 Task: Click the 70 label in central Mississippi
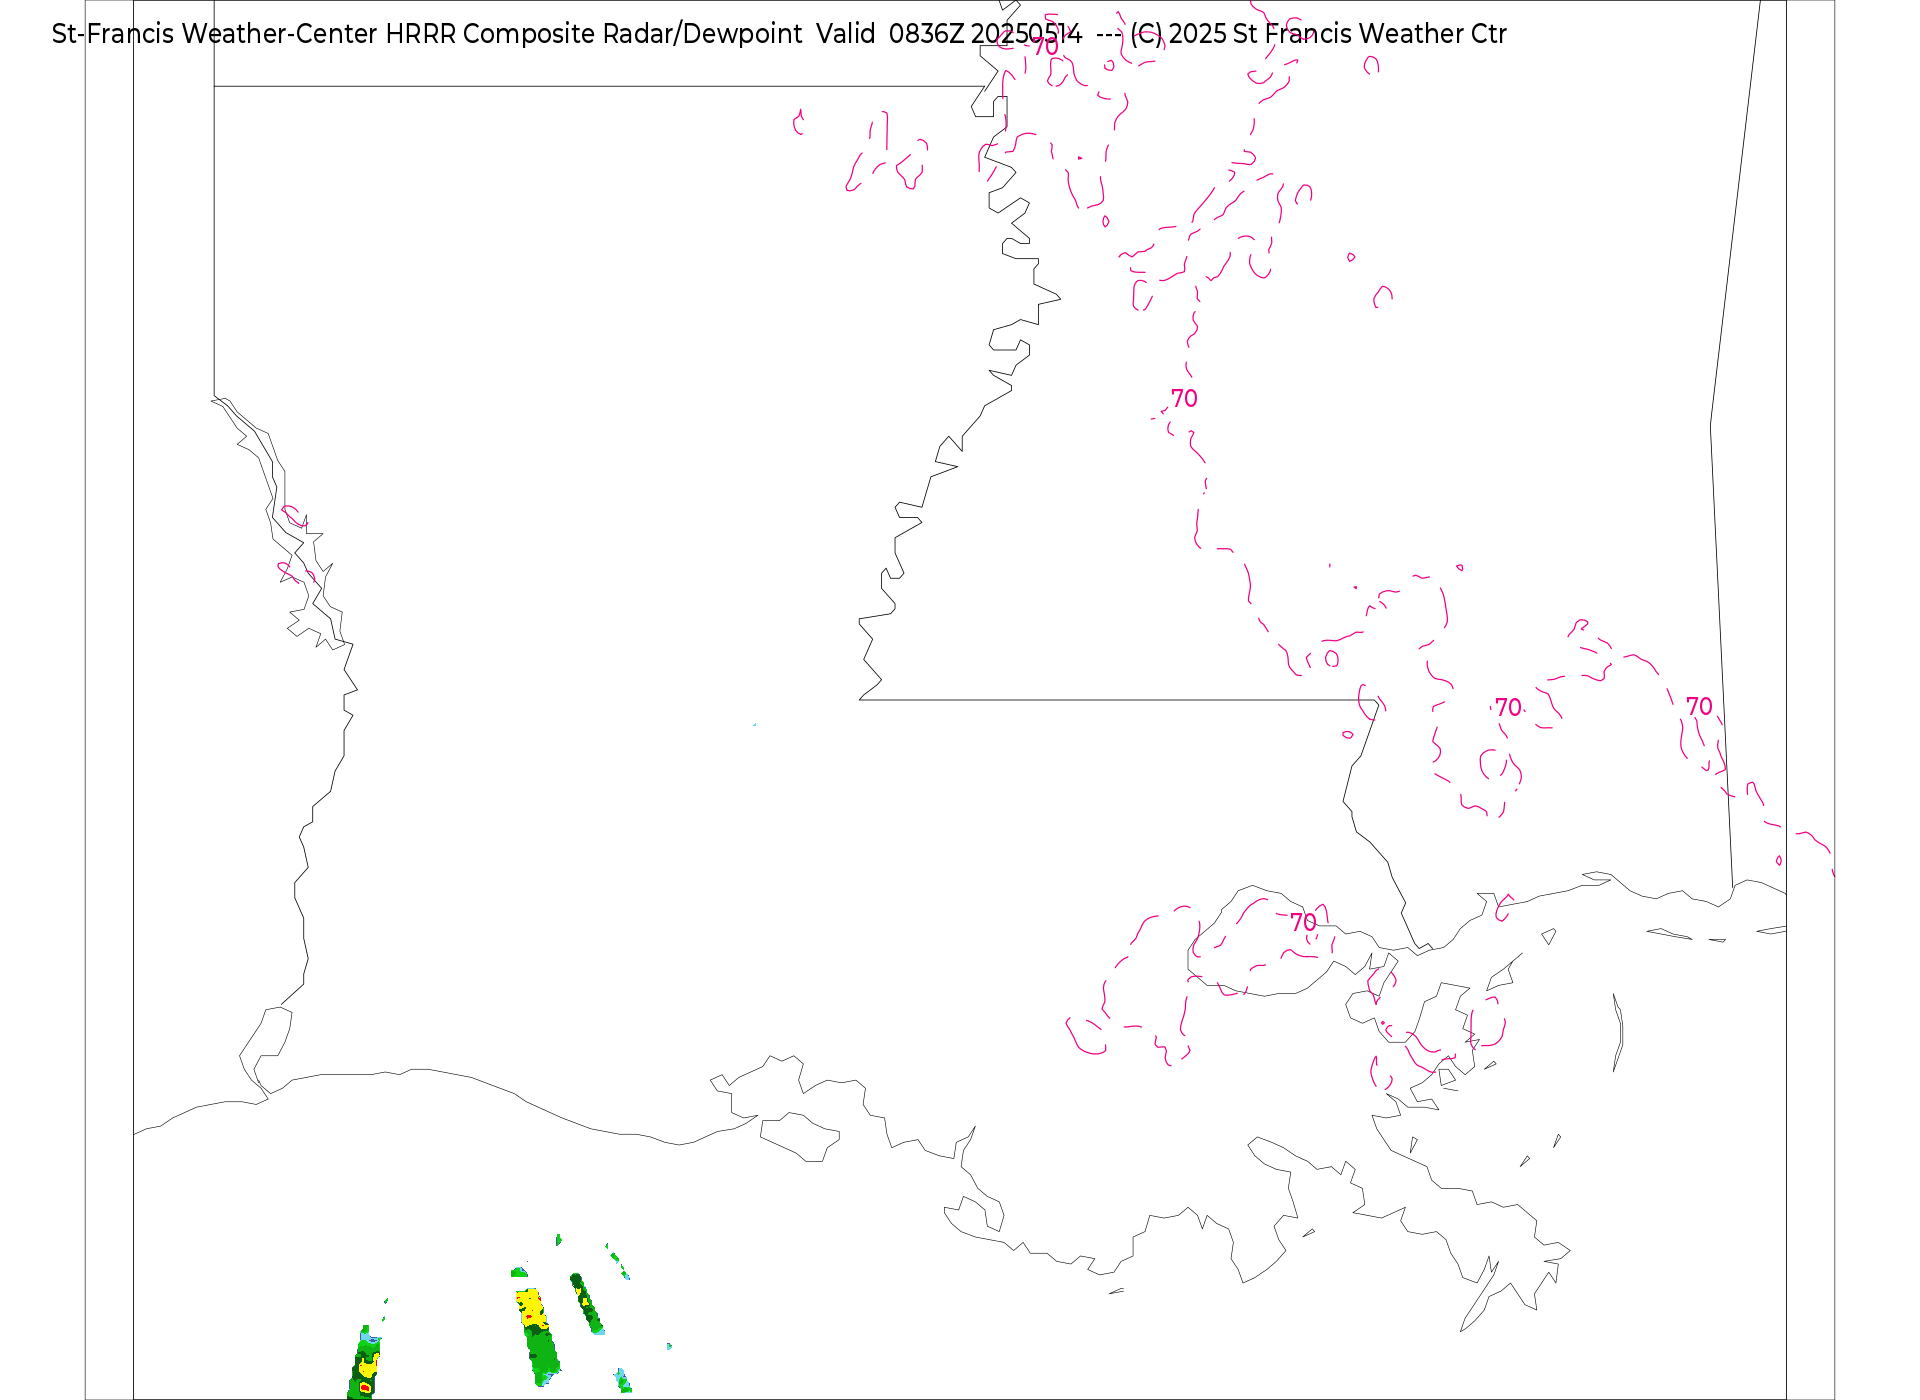click(1184, 399)
